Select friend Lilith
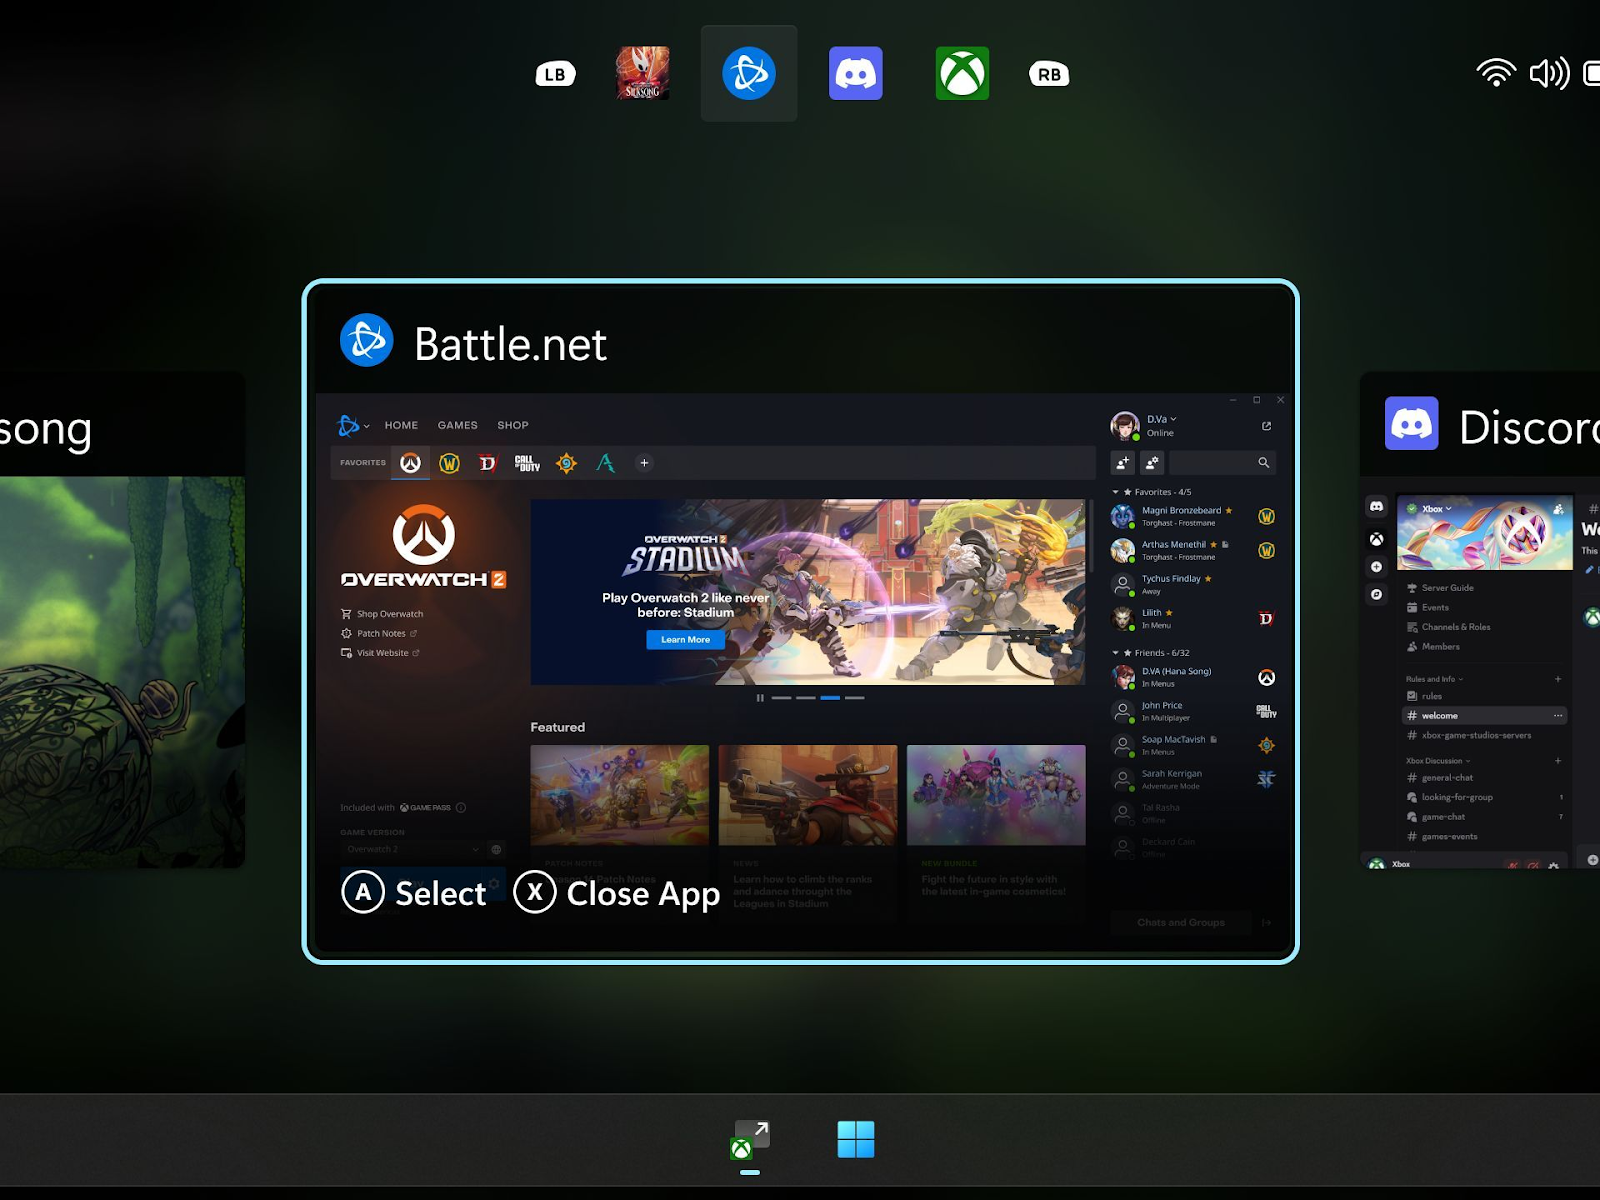 (1192, 618)
